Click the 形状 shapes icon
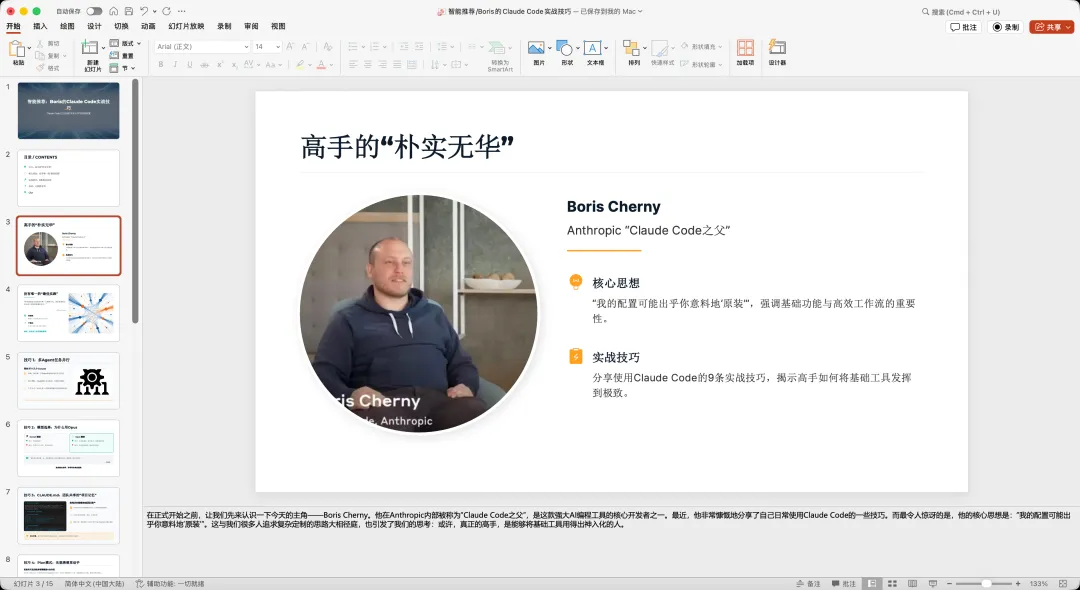 (564, 48)
